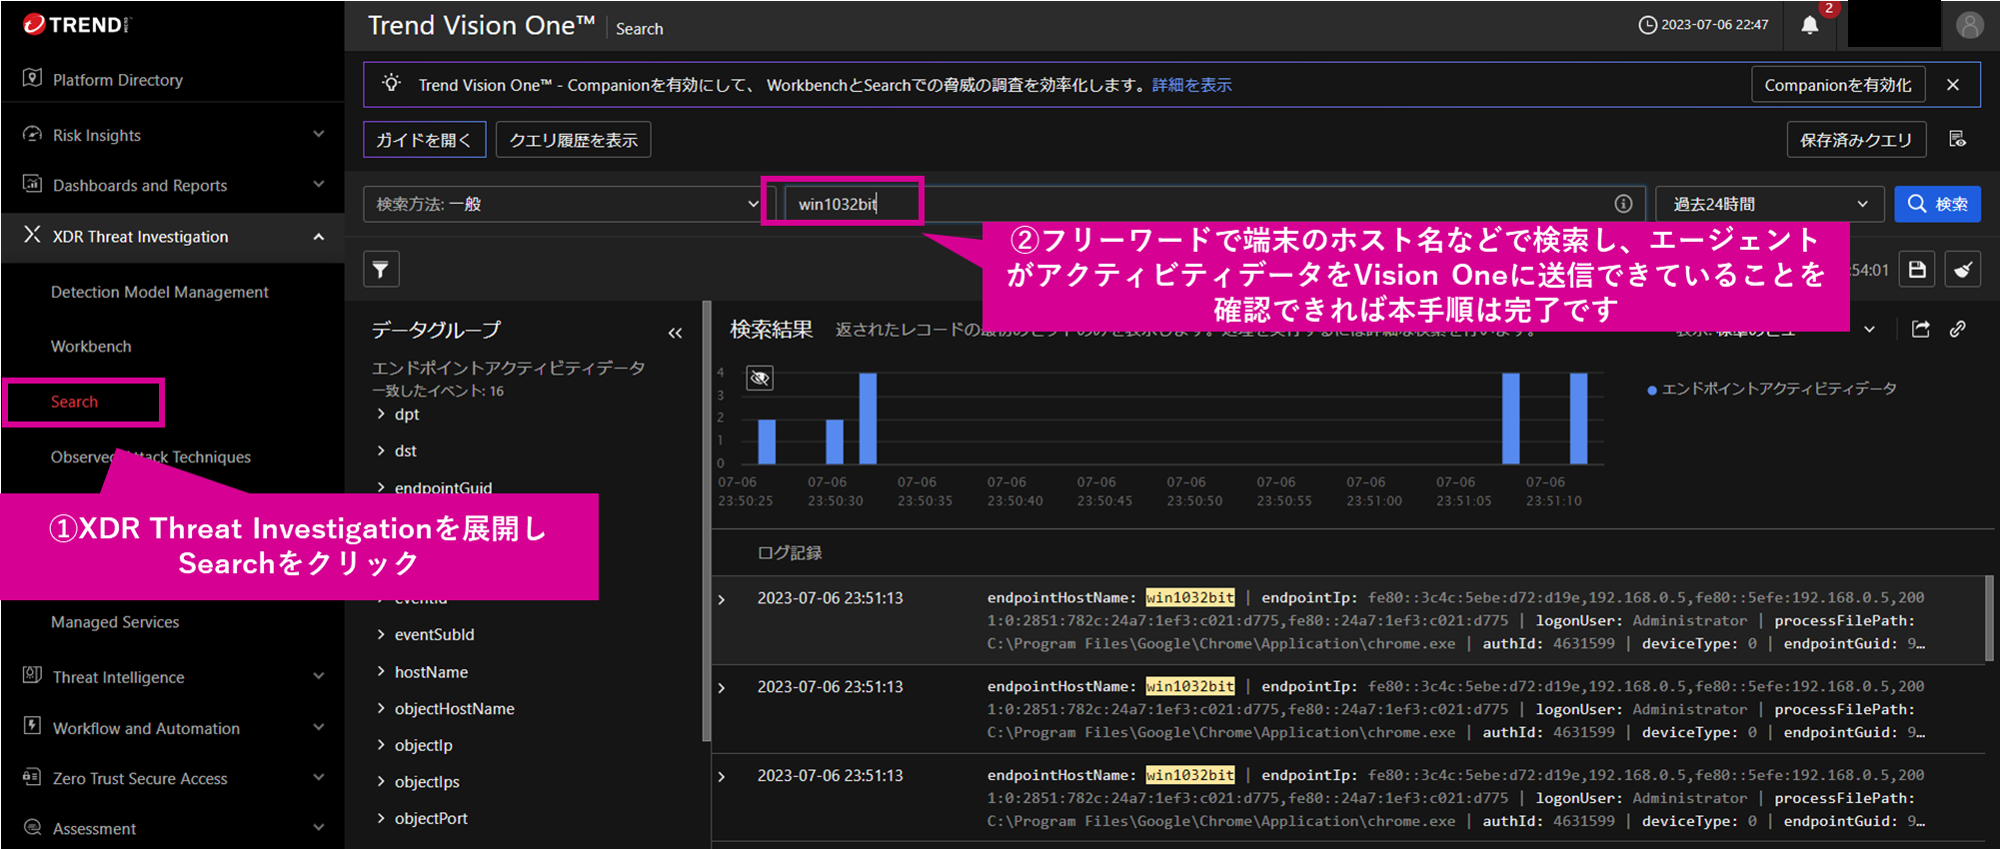The image size is (2000, 849).
Task: Click the clear query broom icon
Action: (1963, 269)
